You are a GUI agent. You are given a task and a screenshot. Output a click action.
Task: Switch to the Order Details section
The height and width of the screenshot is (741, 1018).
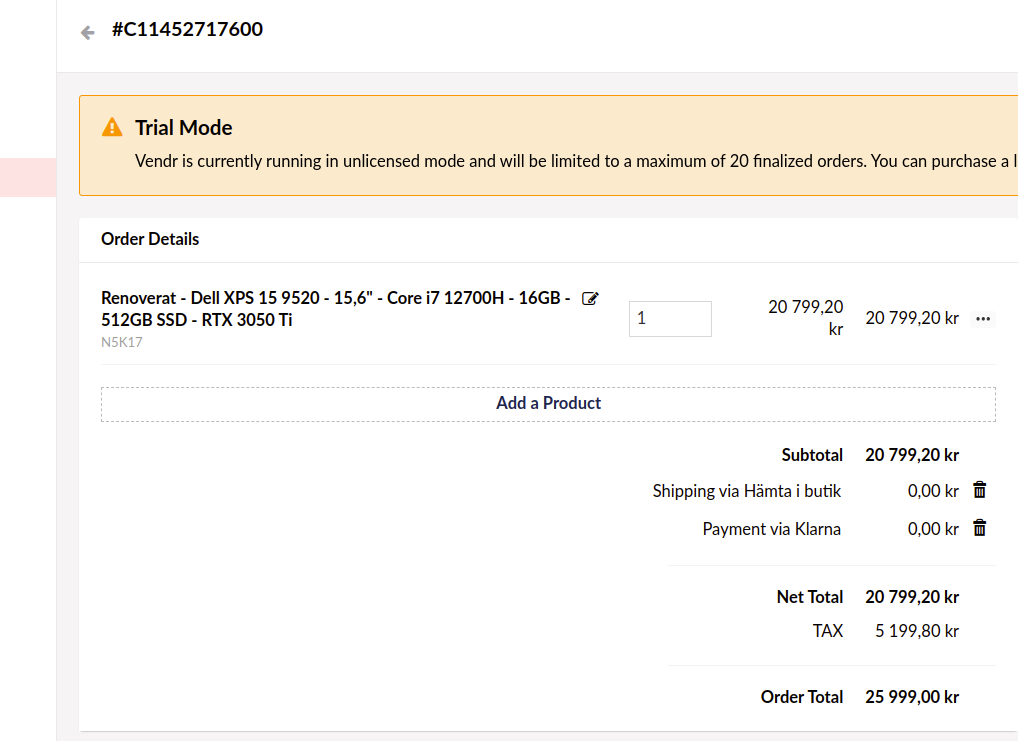click(149, 239)
